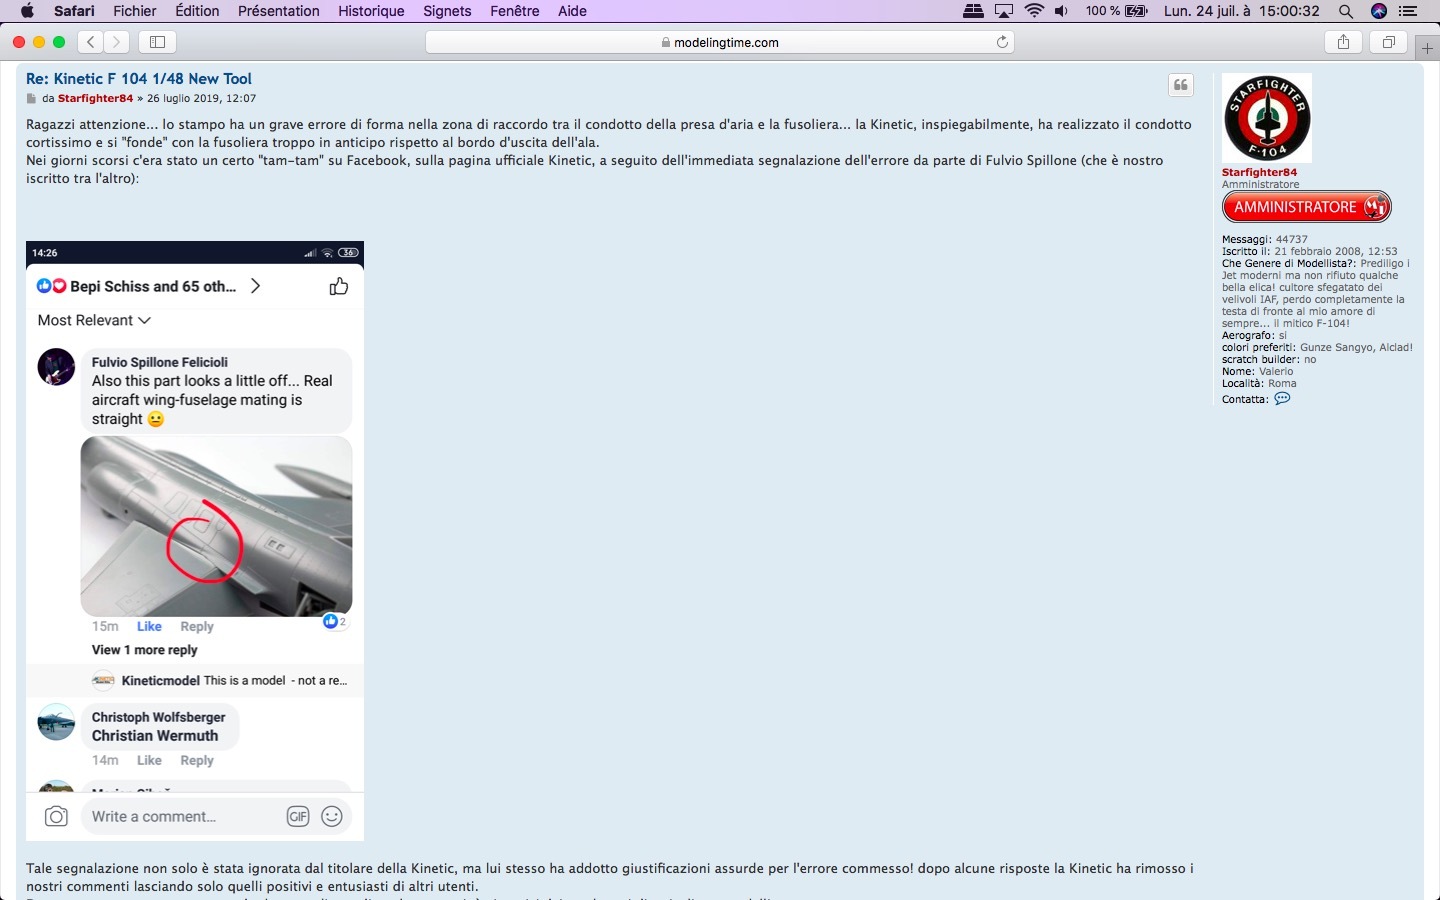1440x900 pixels.
Task: Open the Aide menu
Action: (572, 11)
